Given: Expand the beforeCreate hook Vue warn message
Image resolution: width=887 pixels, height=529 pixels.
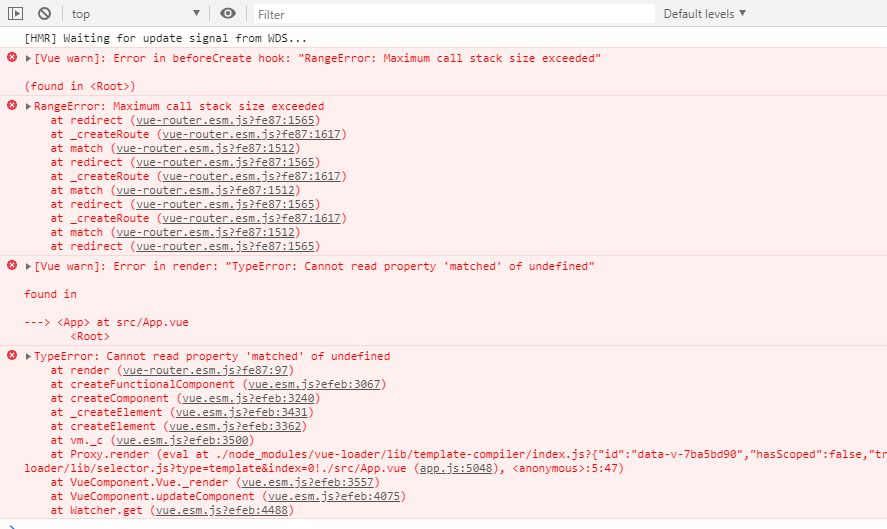Looking at the screenshot, I should point(28,58).
